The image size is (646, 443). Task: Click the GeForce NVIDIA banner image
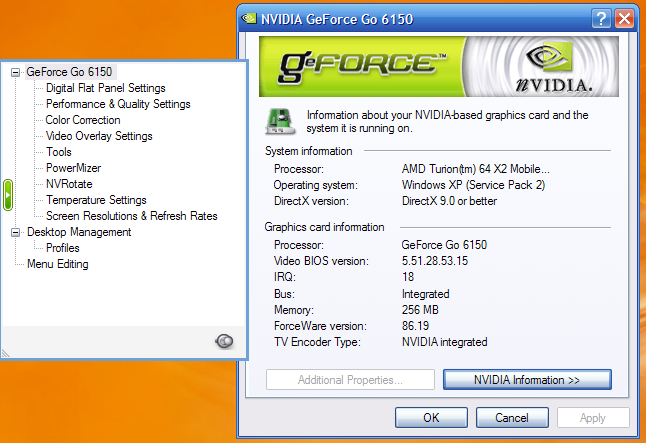[439, 67]
